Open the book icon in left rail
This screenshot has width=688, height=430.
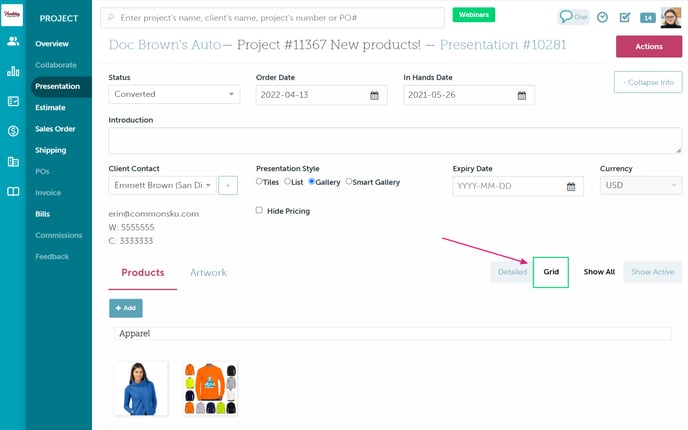click(13, 191)
